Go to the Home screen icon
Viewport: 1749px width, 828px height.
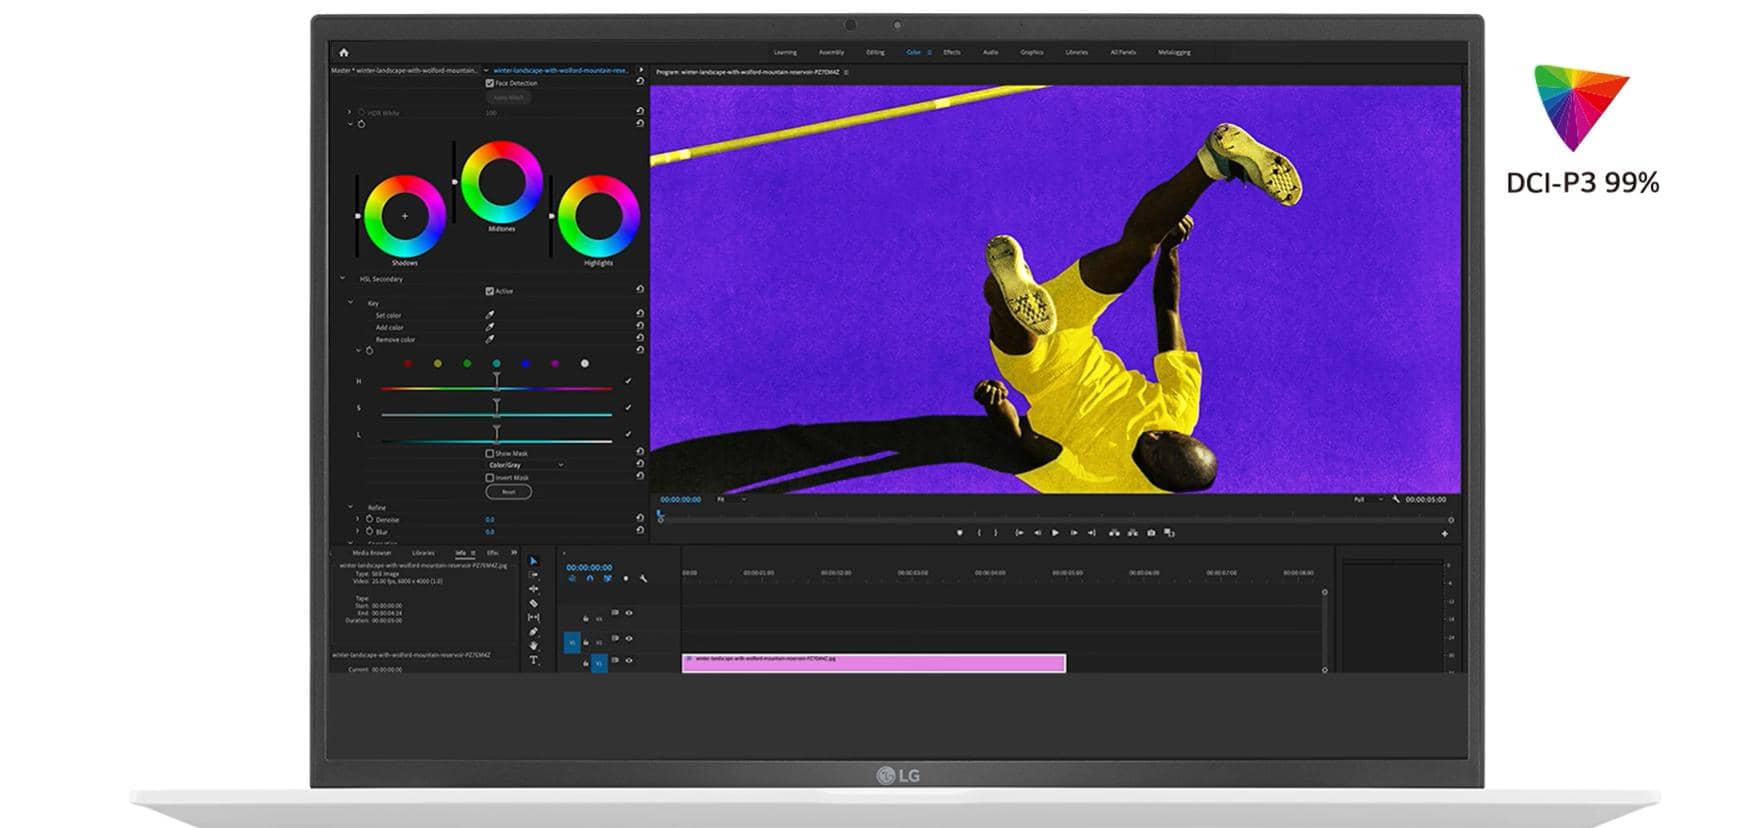point(344,53)
